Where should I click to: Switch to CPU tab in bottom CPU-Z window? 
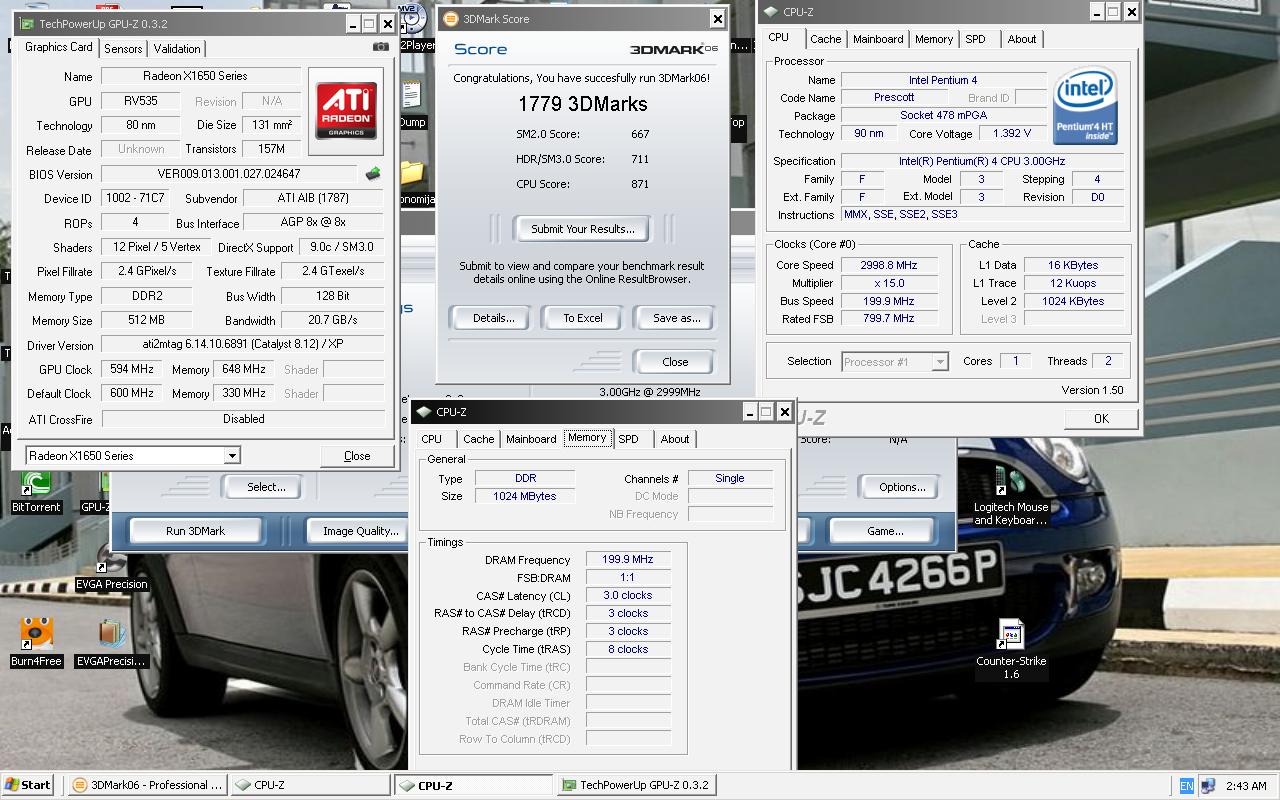432,439
